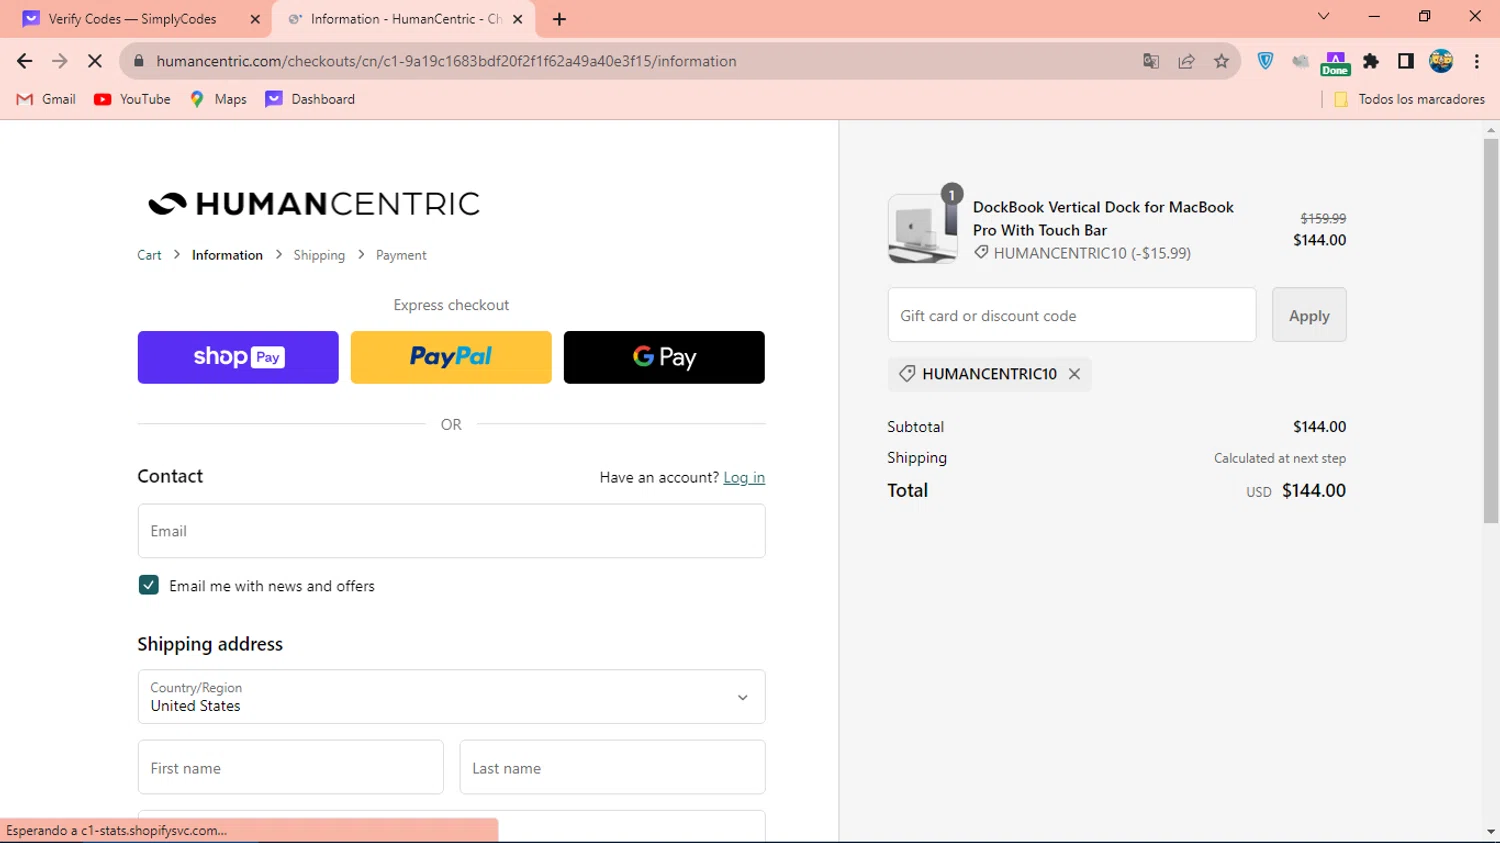Click the Shipping breadcrumb
The image size is (1500, 843).
pos(319,255)
